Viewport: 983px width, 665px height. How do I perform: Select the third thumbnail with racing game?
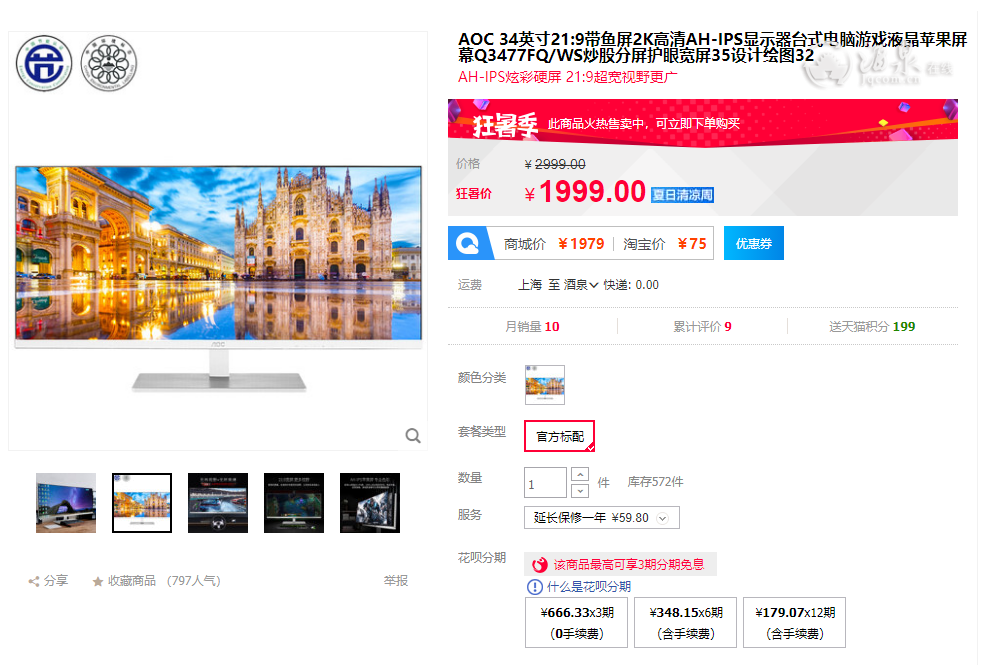click(218, 503)
